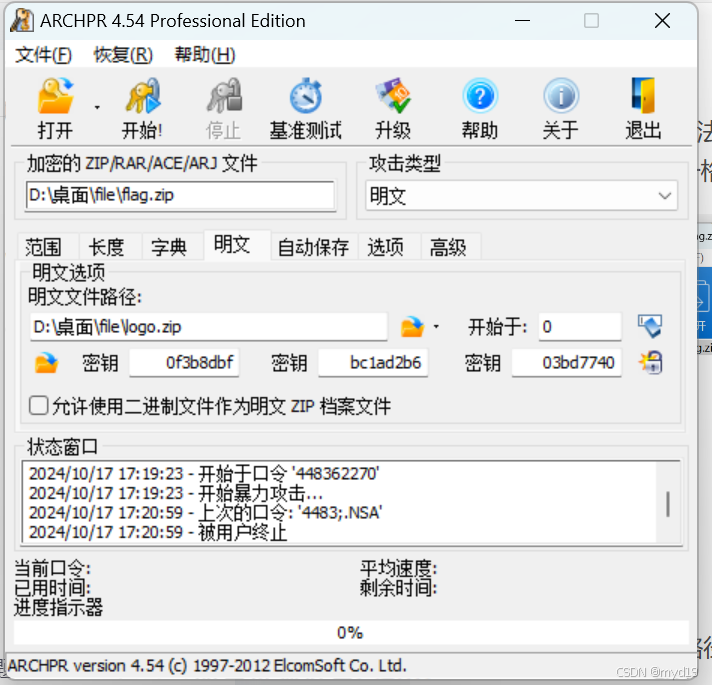Browse for plaintext file folder icon

pos(412,327)
